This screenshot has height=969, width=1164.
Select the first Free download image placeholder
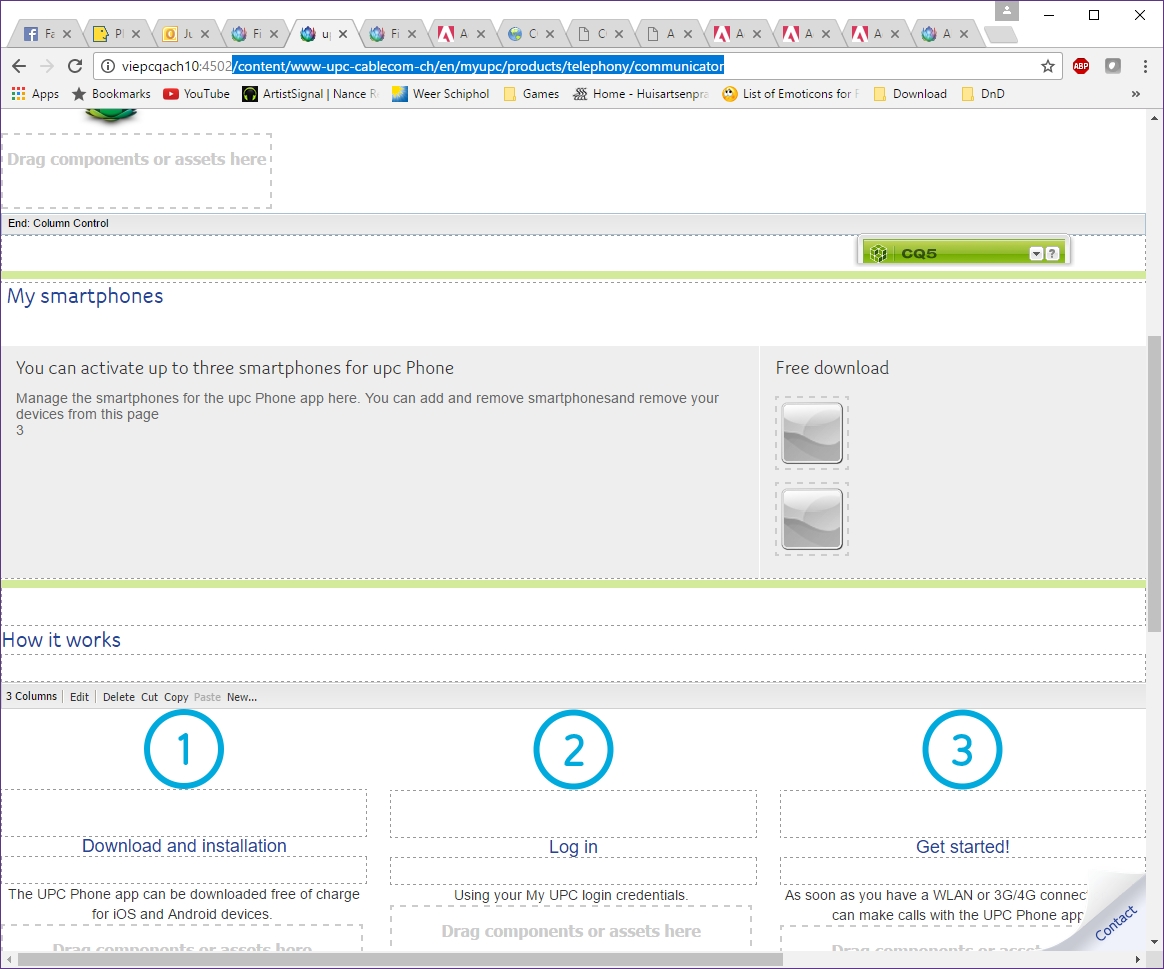[x=812, y=433]
